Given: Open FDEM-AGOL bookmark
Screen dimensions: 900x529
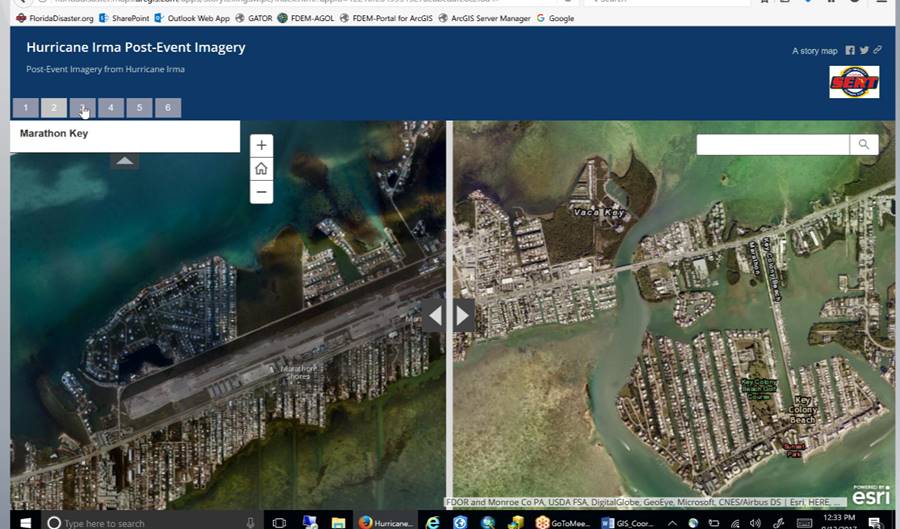Looking at the screenshot, I should point(306,18).
